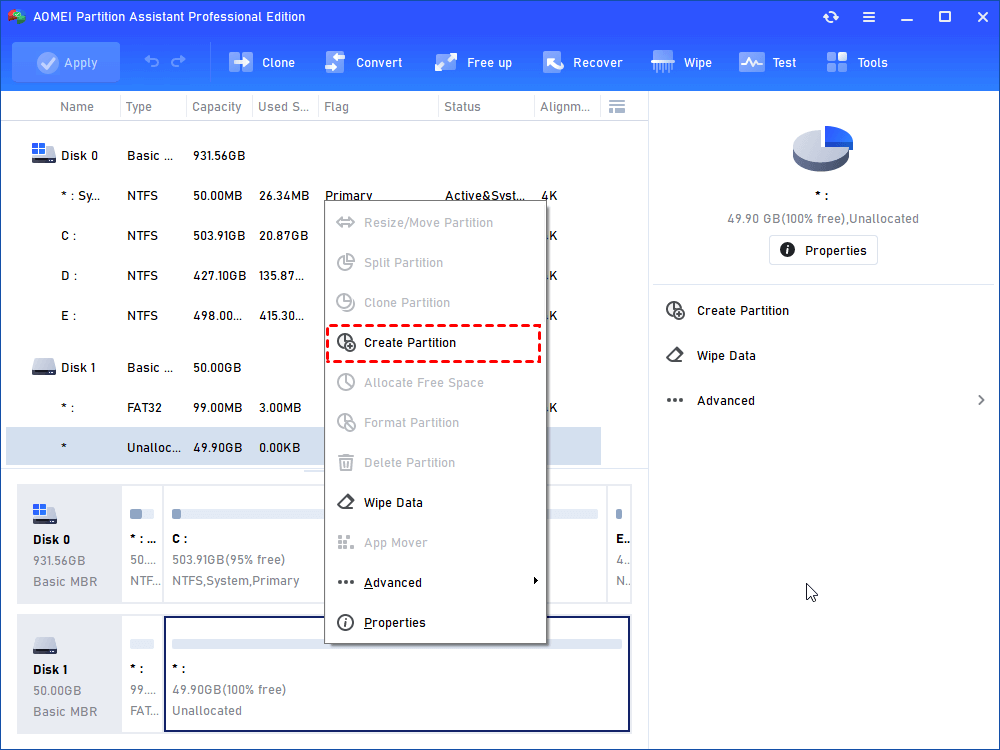
Task: Click the Disk 1 drive icon in the list
Action: click(43, 367)
